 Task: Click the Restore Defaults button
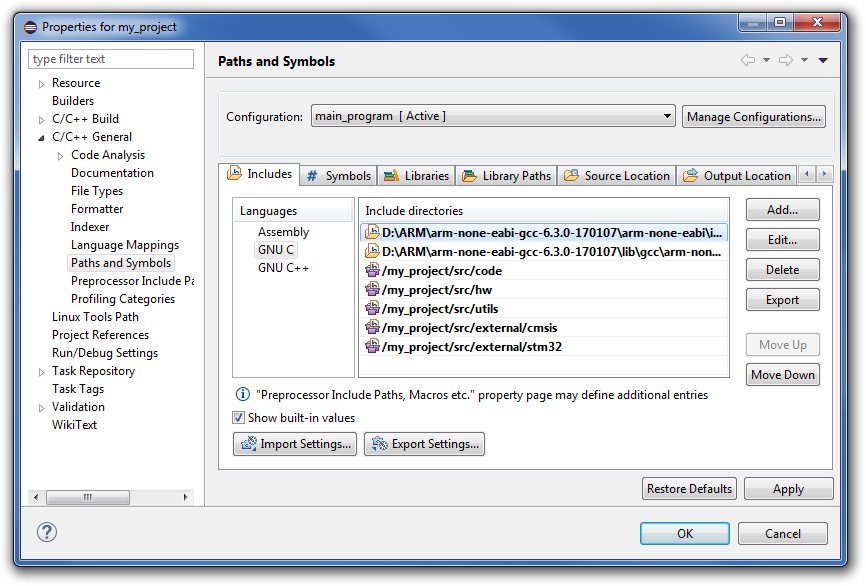coord(689,489)
